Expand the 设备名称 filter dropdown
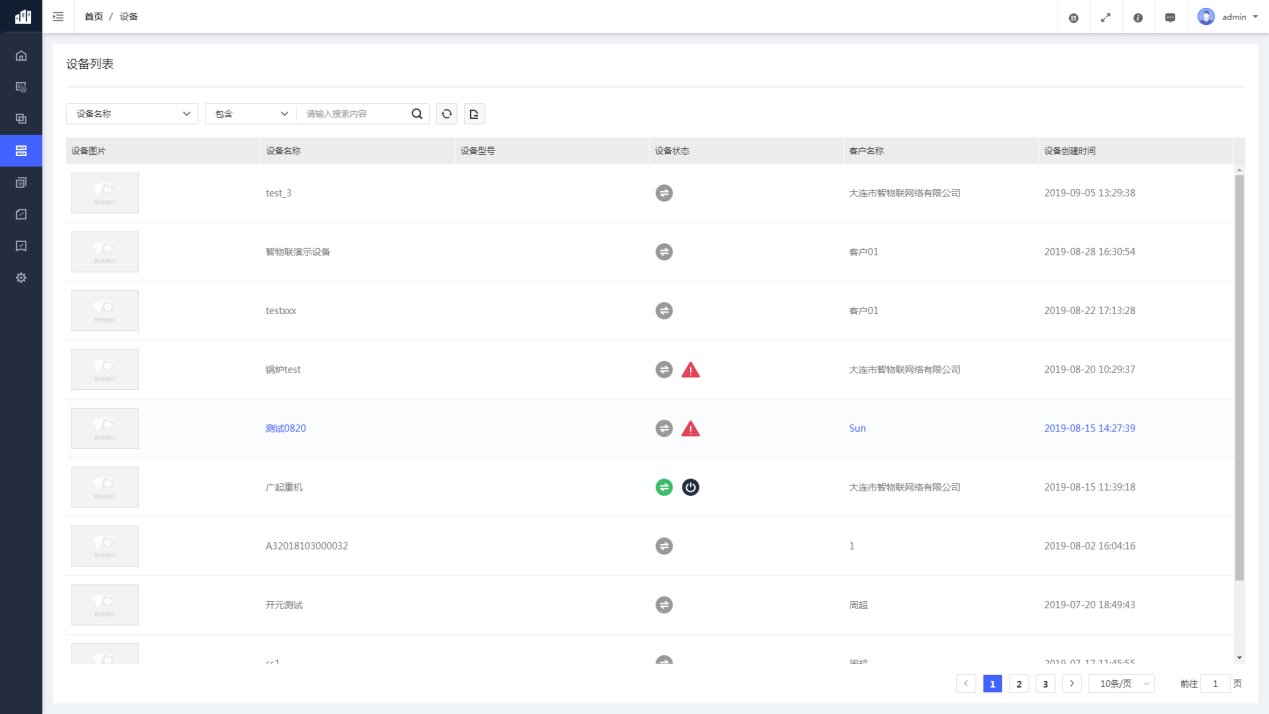This screenshot has width=1269, height=714. coord(132,114)
